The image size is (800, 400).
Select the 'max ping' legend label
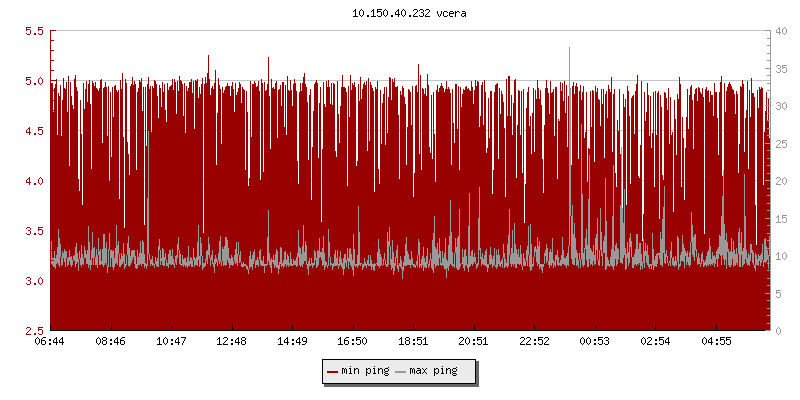[433, 371]
